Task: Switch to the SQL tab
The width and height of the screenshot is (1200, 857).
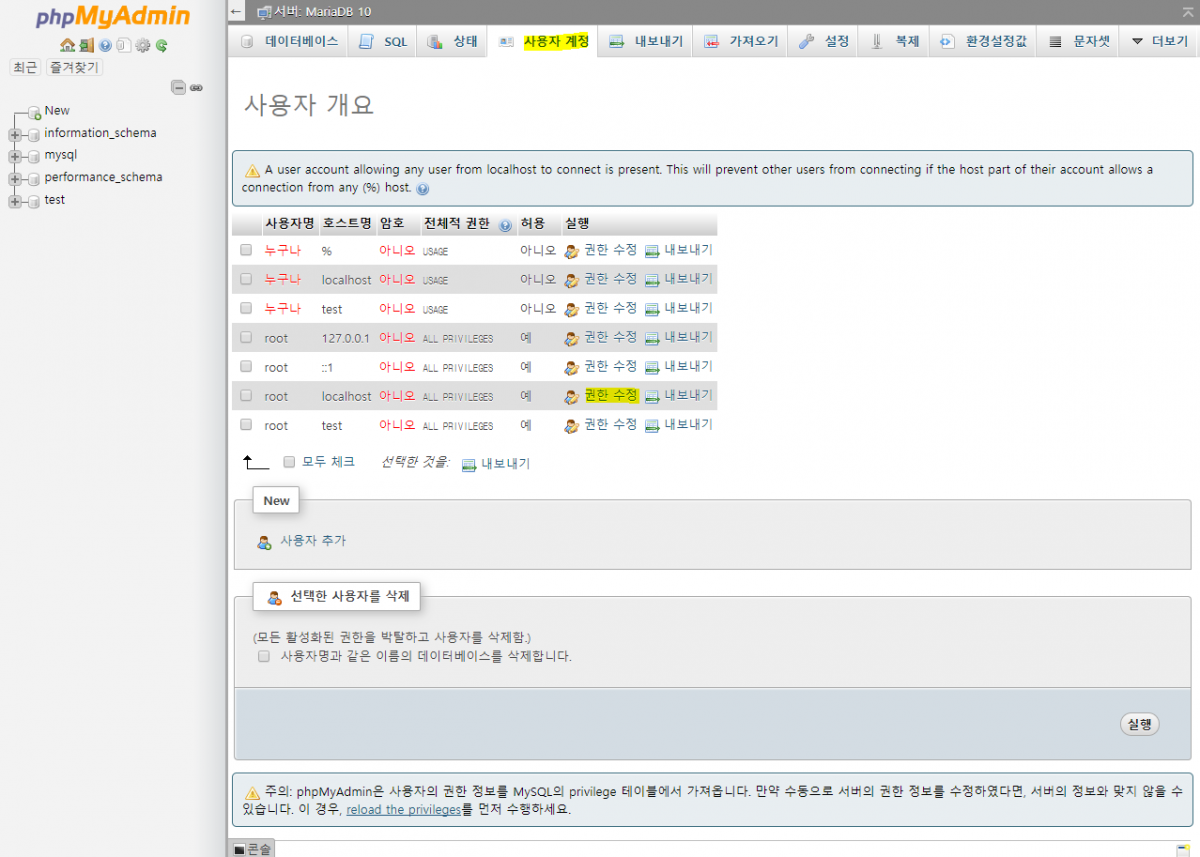Action: click(x=383, y=41)
